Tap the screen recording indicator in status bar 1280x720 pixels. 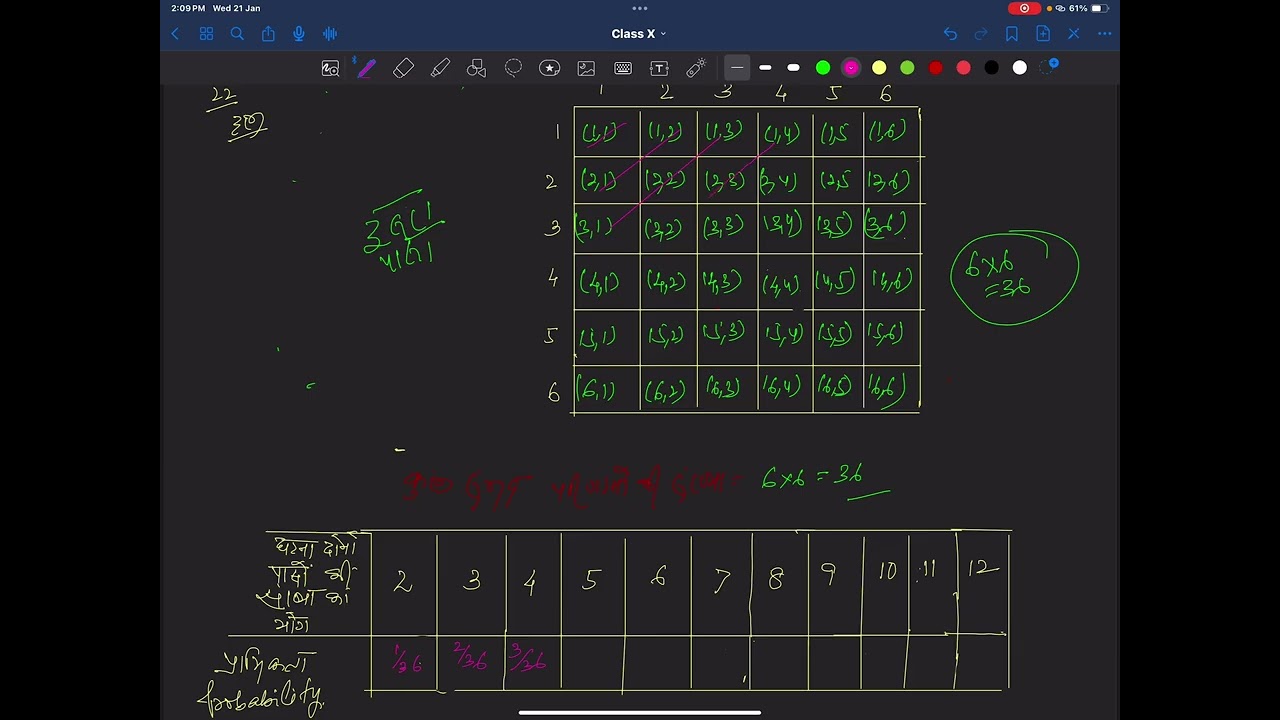point(1024,8)
